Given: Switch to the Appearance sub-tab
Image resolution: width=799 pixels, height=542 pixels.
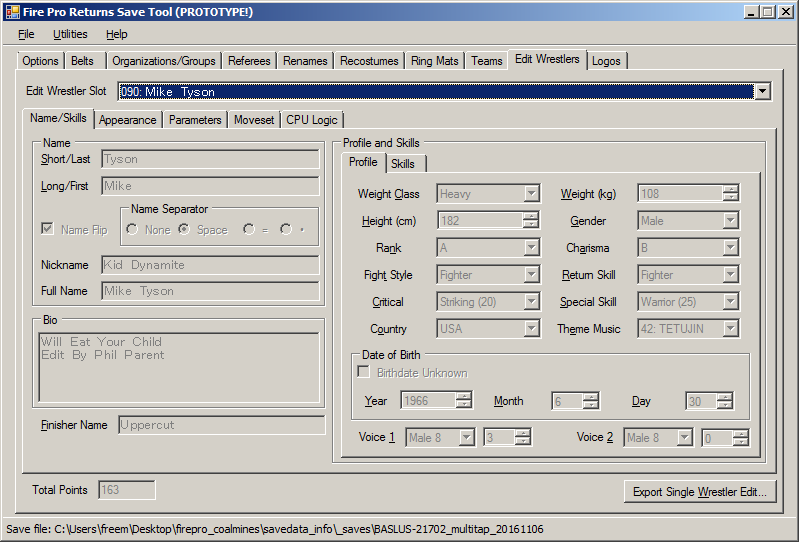Looking at the screenshot, I should click(127, 120).
